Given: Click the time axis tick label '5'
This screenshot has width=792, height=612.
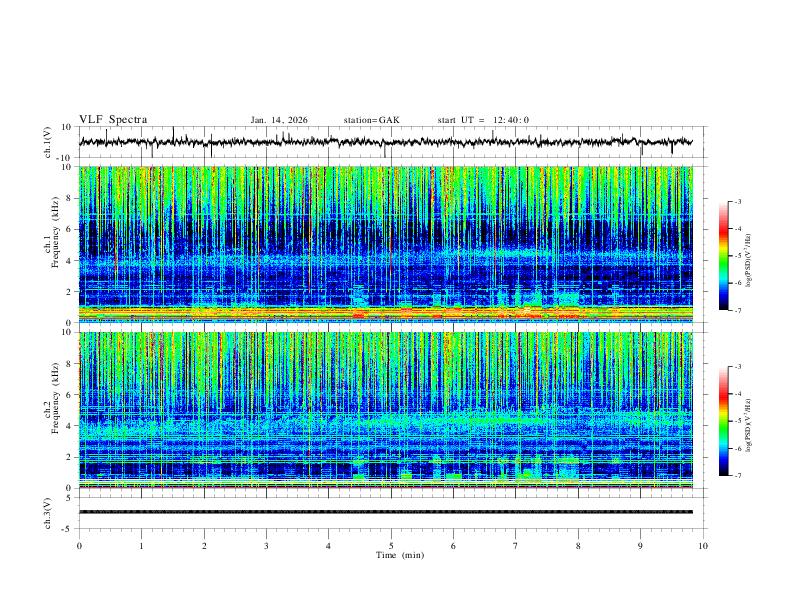Looking at the screenshot, I should point(391,546).
